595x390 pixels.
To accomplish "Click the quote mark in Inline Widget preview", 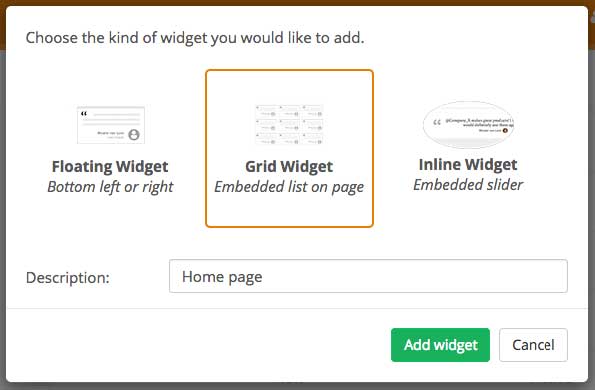I will 437,123.
